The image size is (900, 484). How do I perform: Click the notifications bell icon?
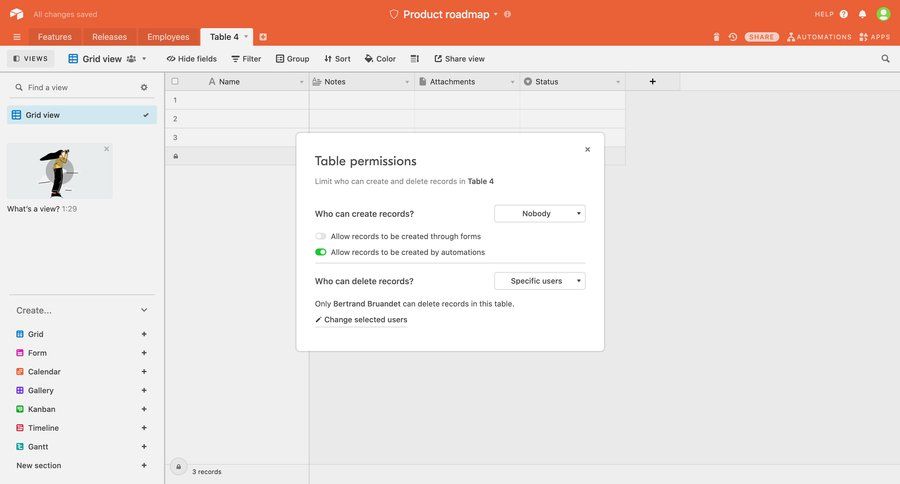[x=862, y=14]
